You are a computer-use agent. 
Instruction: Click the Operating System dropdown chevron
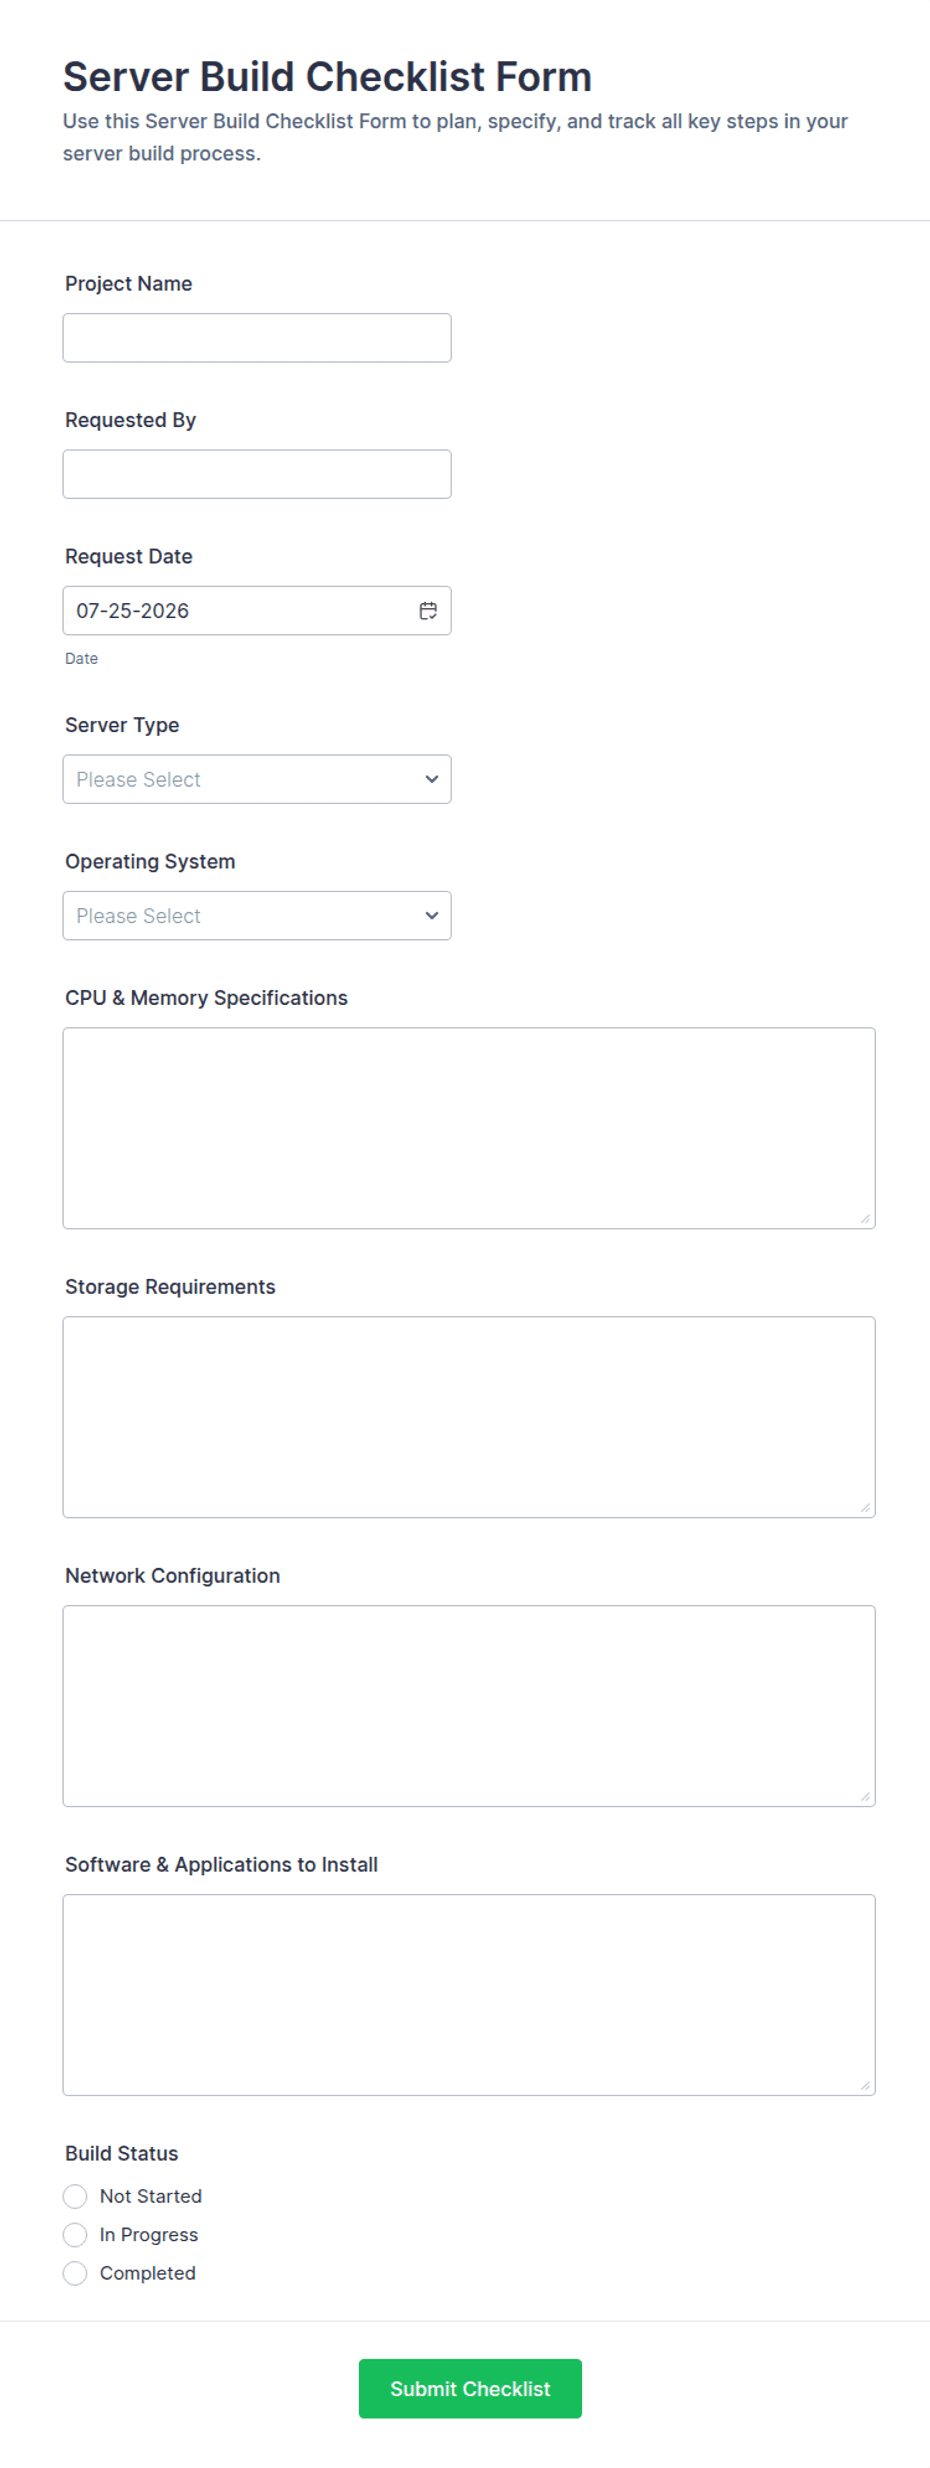click(432, 916)
